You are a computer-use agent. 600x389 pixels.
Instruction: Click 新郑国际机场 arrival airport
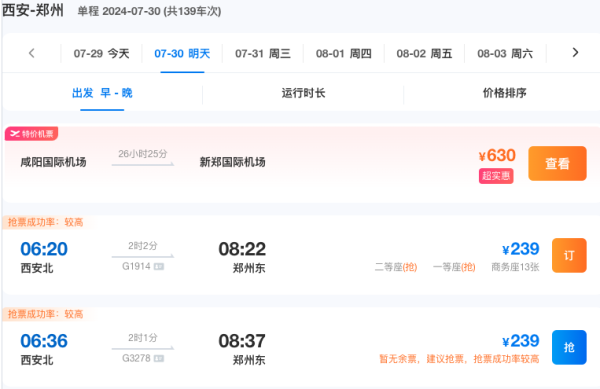click(x=232, y=162)
